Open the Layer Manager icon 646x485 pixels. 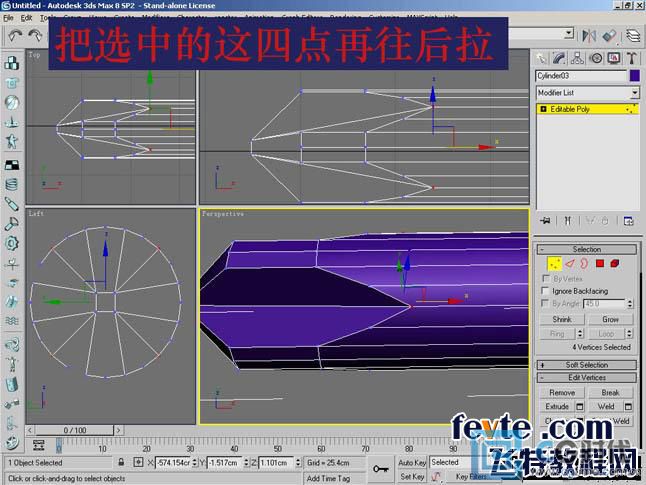coord(633,36)
